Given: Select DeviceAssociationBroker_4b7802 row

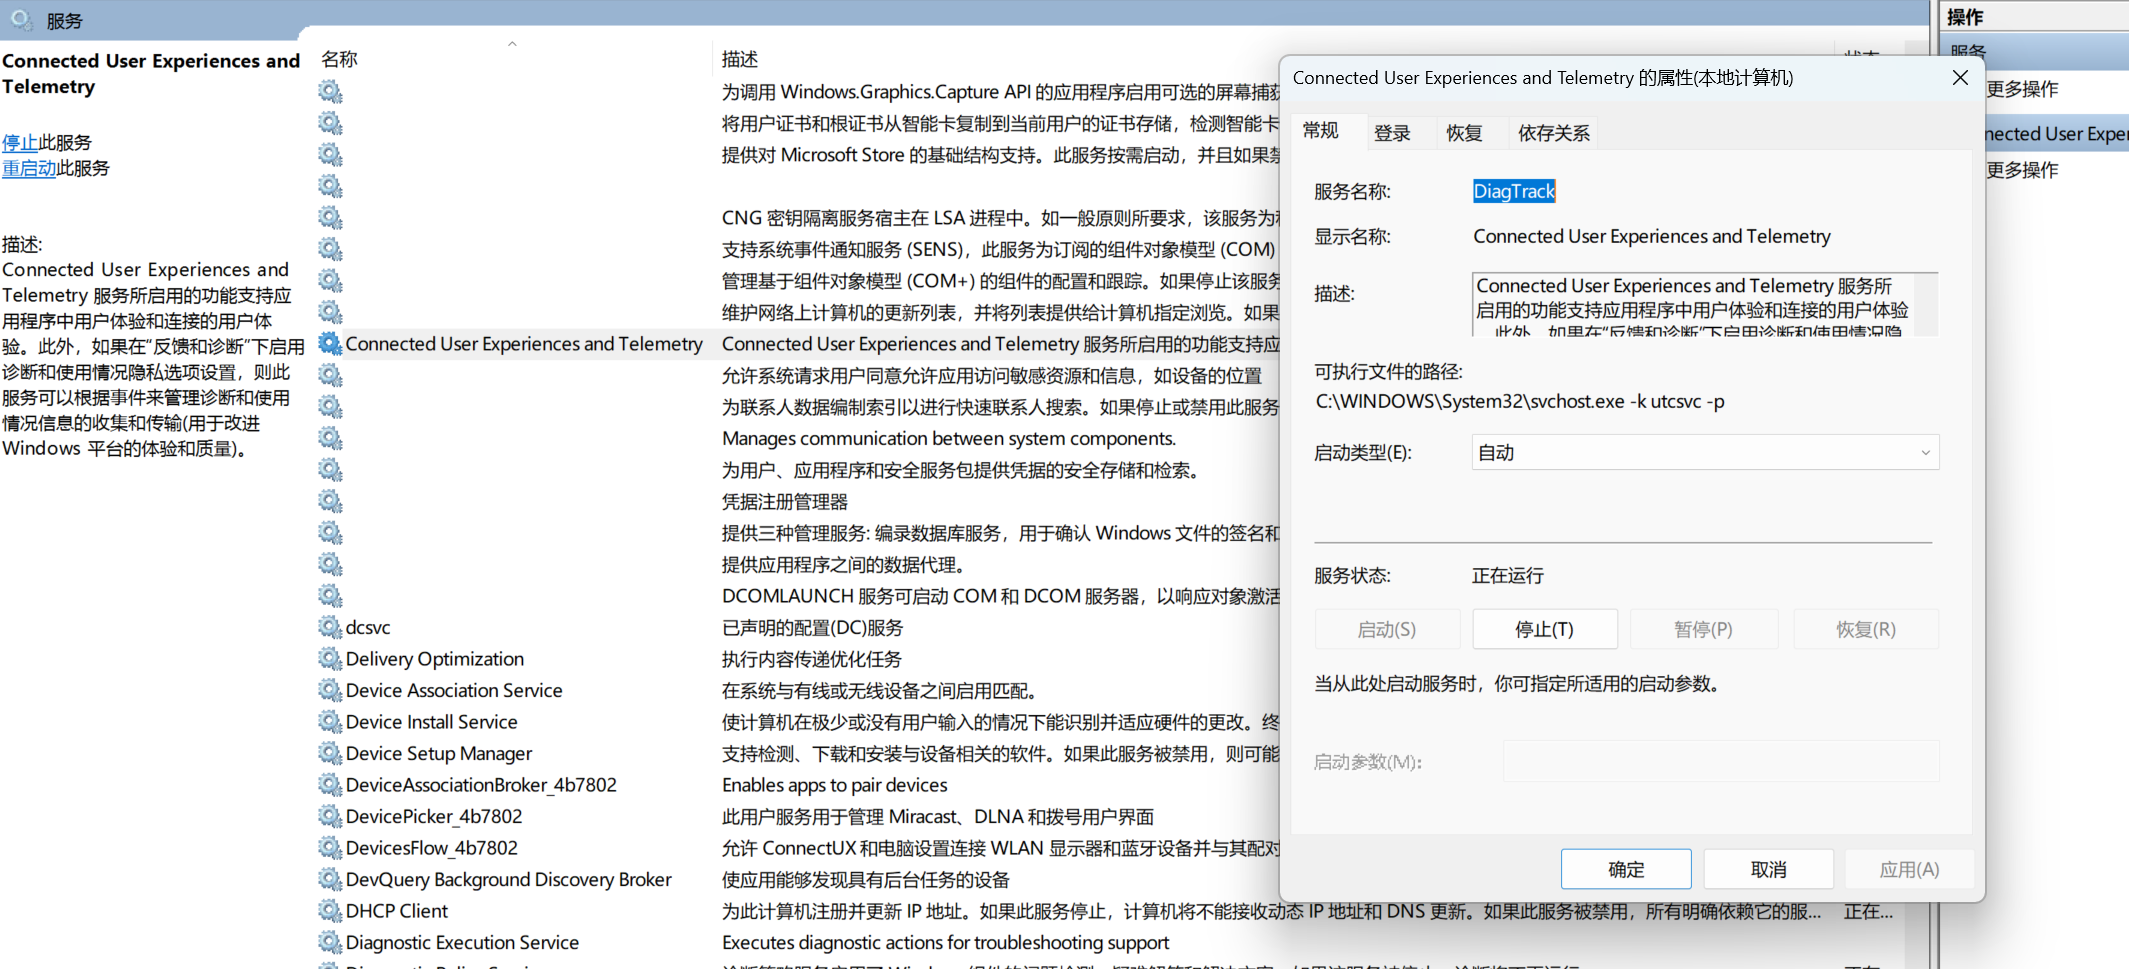Looking at the screenshot, I should [x=481, y=785].
